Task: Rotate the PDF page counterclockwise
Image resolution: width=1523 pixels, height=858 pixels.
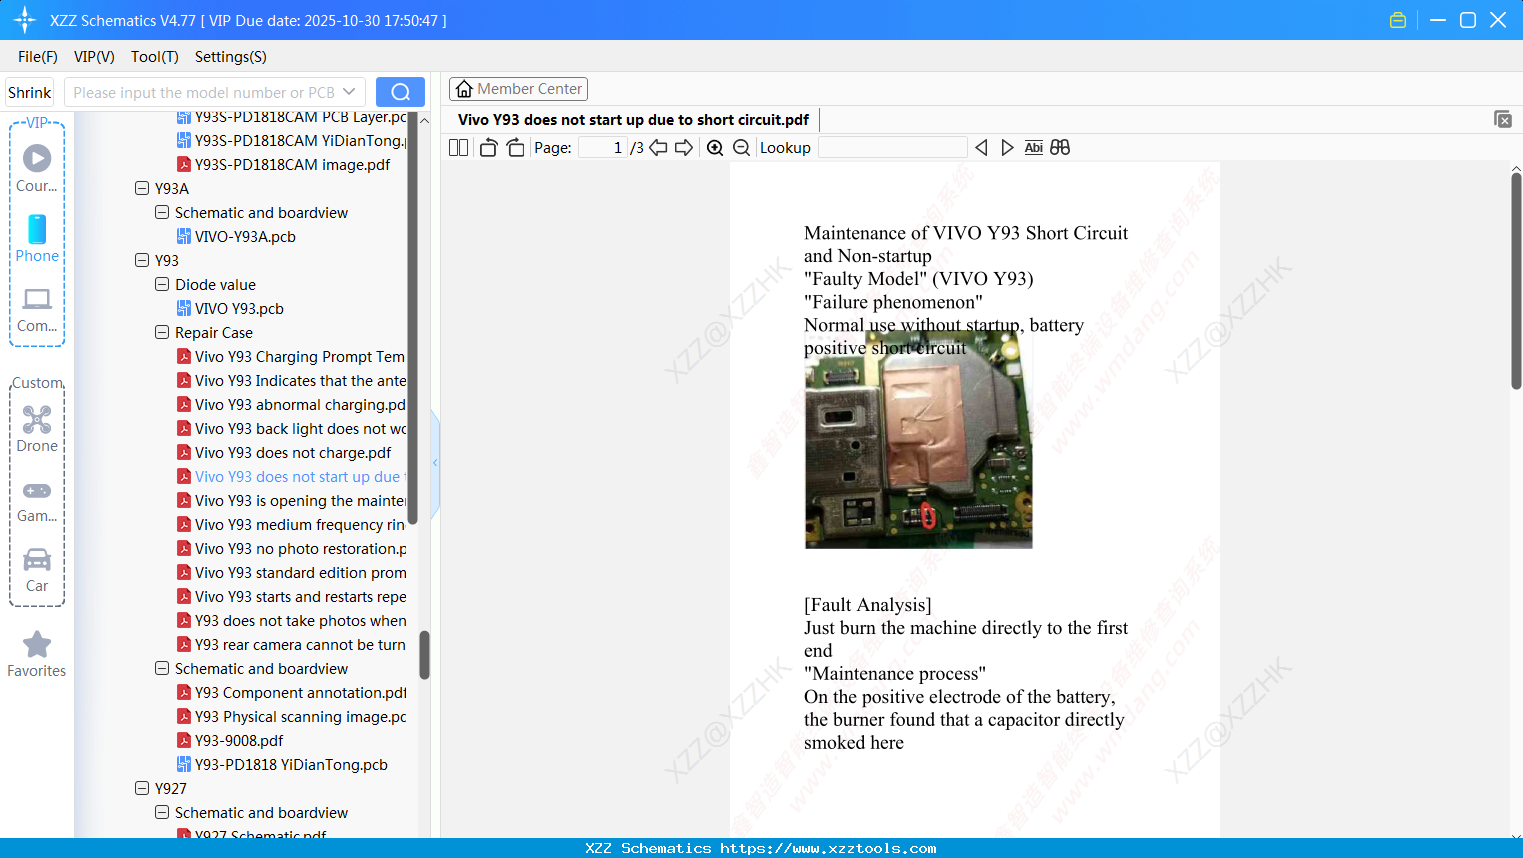Action: pyautogui.click(x=489, y=148)
